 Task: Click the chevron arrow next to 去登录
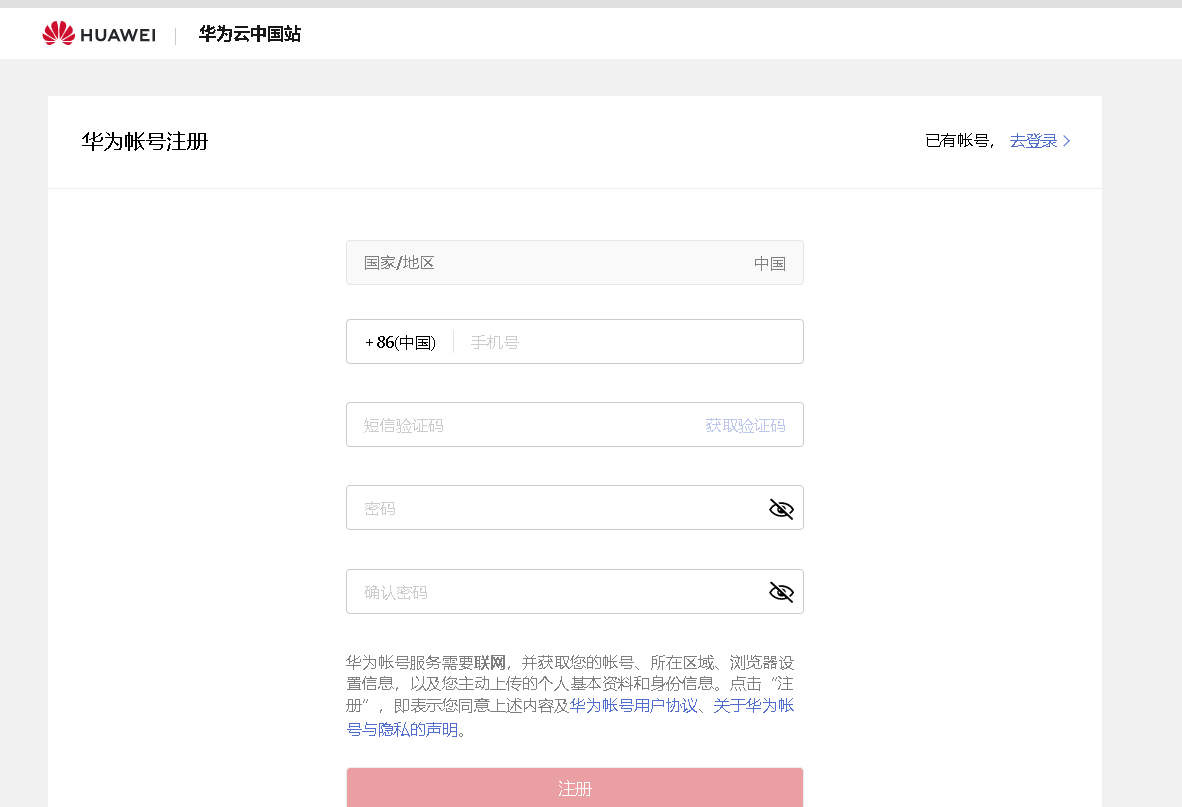(x=1067, y=141)
